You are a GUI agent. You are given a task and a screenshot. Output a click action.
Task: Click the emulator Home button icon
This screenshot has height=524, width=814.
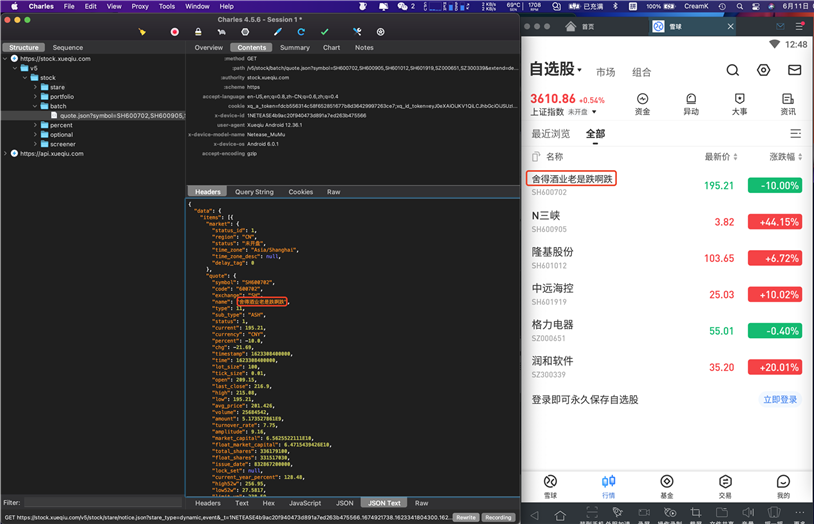[x=560, y=515]
